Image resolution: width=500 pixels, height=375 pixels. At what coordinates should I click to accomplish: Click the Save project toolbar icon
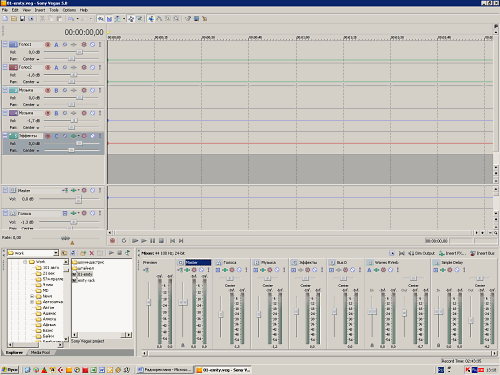tap(22, 19)
